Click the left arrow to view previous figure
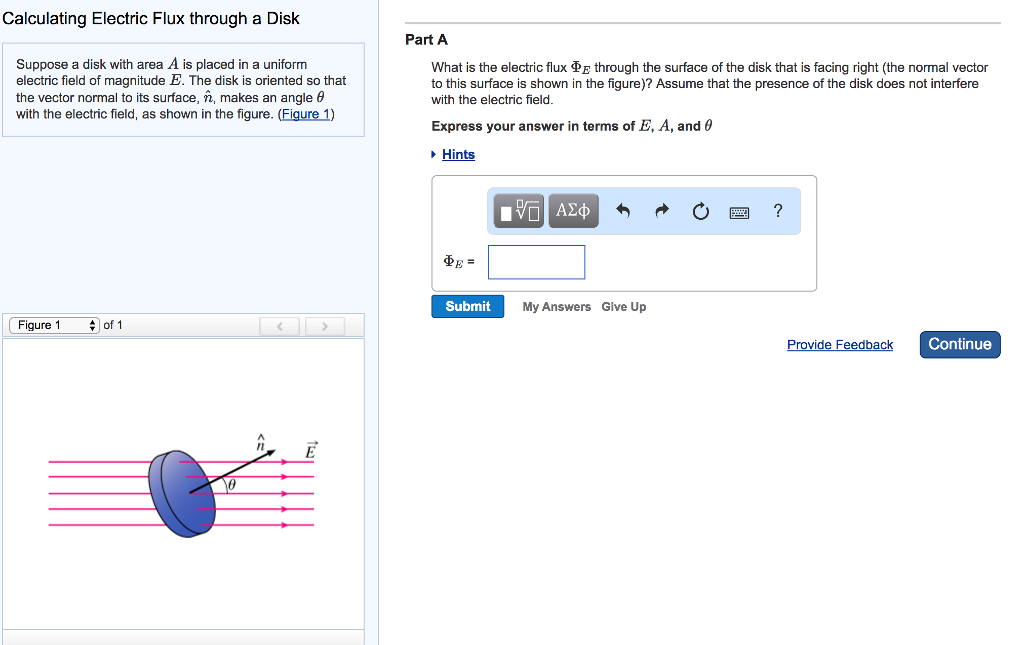 tap(279, 324)
